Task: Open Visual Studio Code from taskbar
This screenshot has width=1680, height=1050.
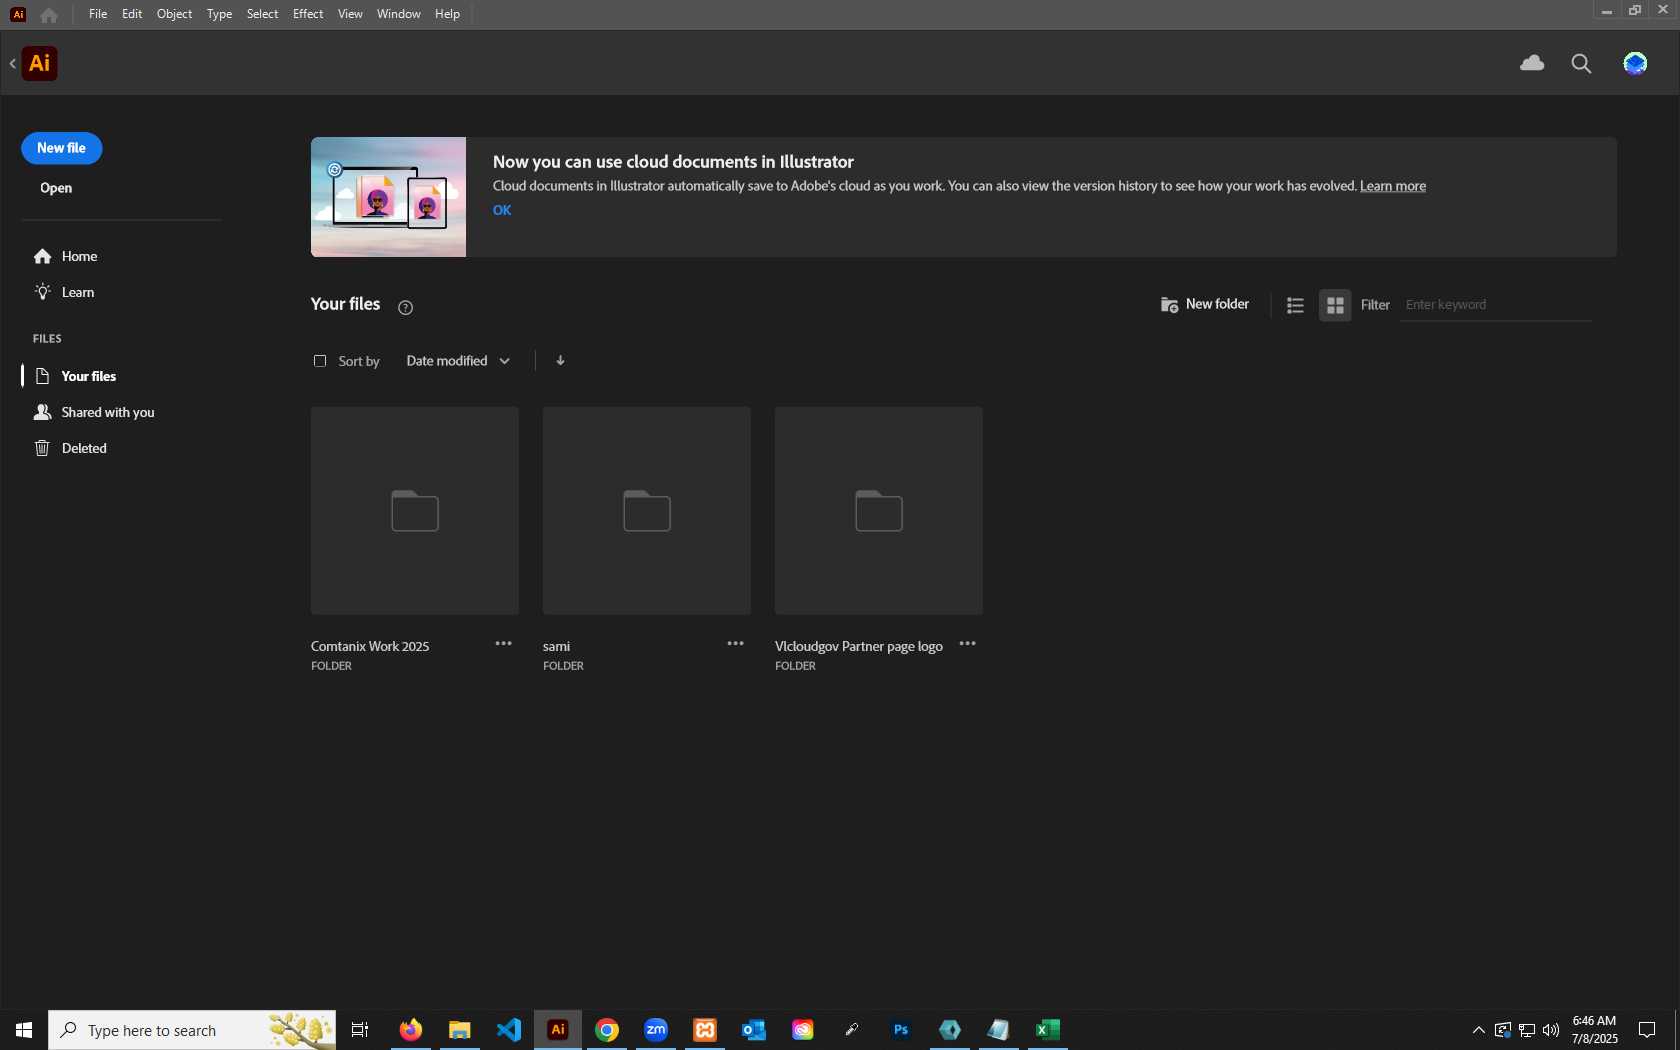Action: [508, 1030]
